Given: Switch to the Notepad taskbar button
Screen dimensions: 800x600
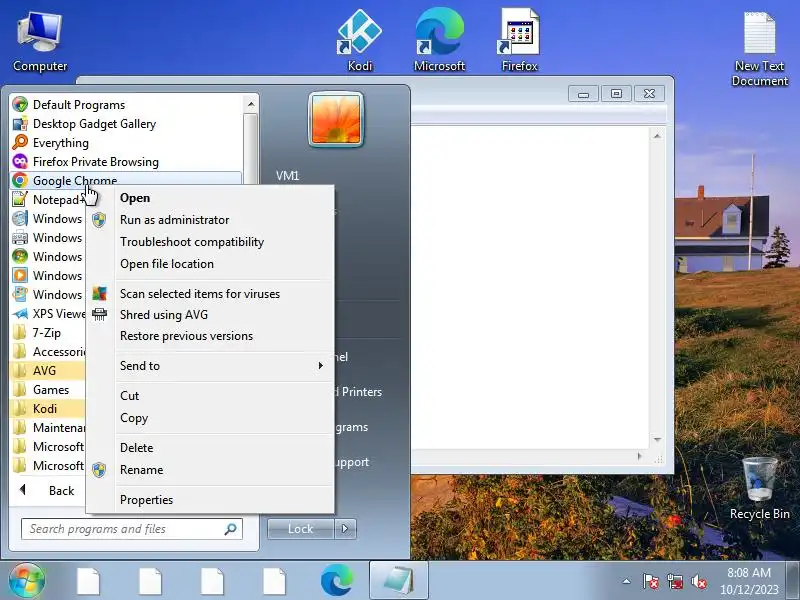Looking at the screenshot, I should [398, 581].
